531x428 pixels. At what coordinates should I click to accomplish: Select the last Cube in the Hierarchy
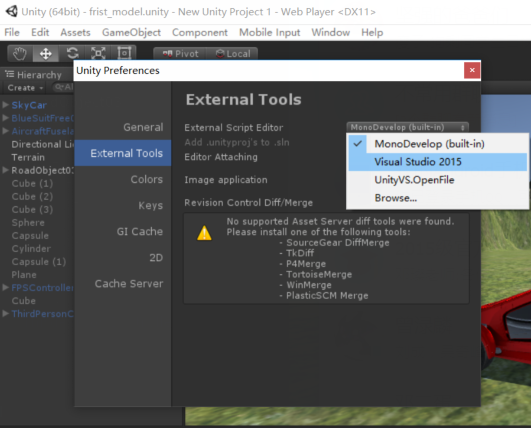click(x=23, y=301)
